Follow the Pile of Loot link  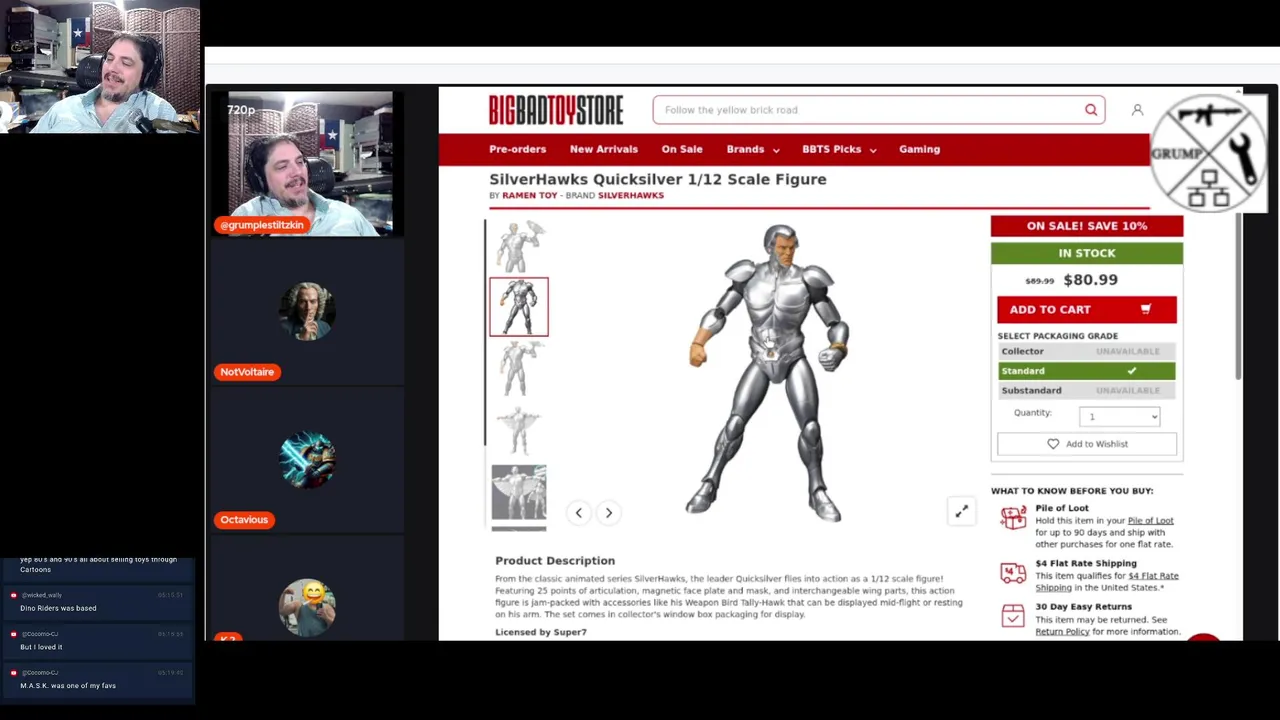tap(1150, 521)
